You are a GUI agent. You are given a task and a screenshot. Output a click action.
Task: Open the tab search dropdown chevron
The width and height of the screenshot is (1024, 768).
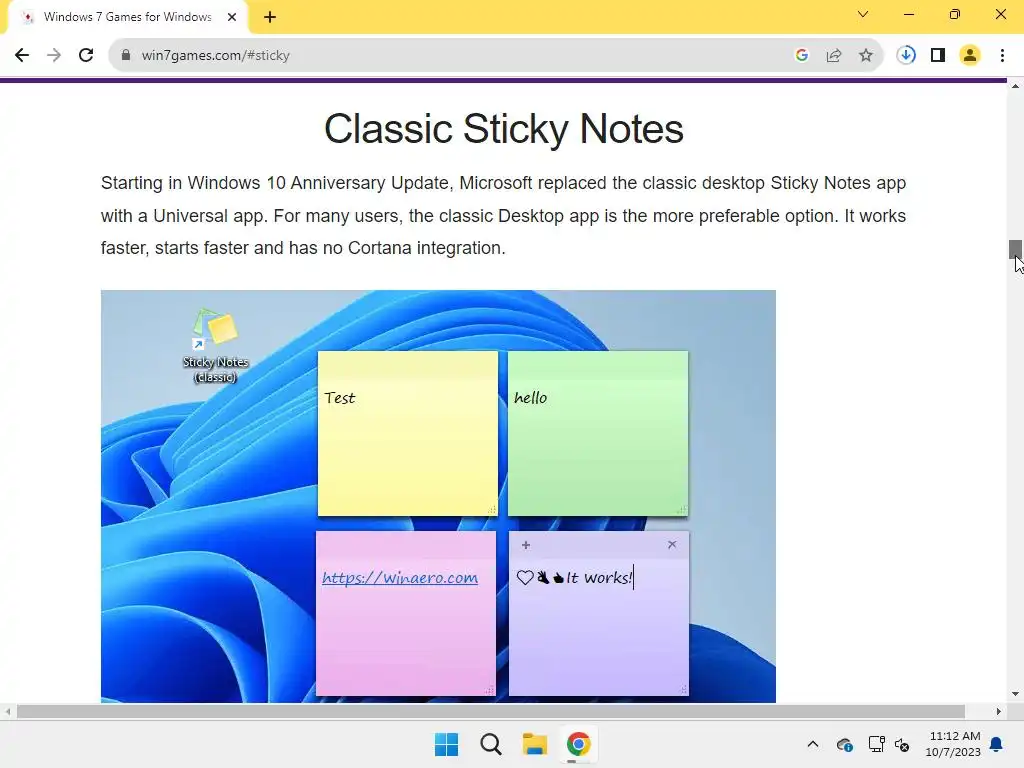point(863,14)
